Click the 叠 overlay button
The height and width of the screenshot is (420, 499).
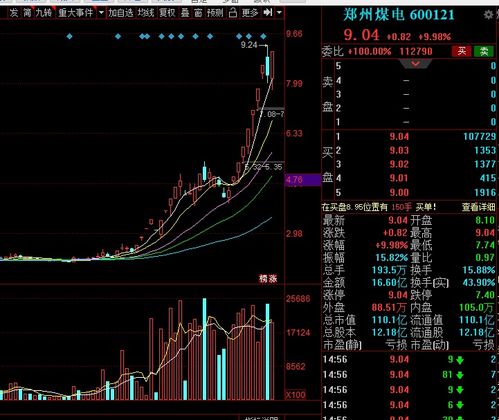[x=185, y=13]
